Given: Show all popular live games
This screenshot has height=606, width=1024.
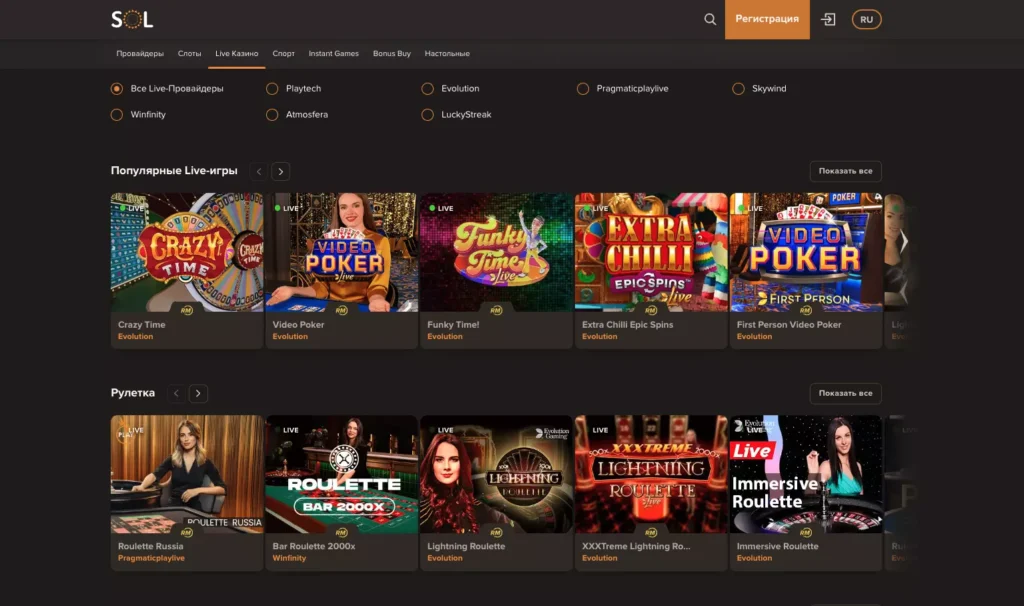Looking at the screenshot, I should coord(845,171).
